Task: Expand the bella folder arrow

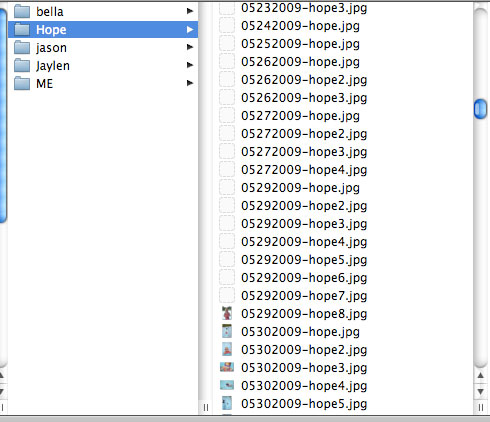Action: [x=190, y=11]
